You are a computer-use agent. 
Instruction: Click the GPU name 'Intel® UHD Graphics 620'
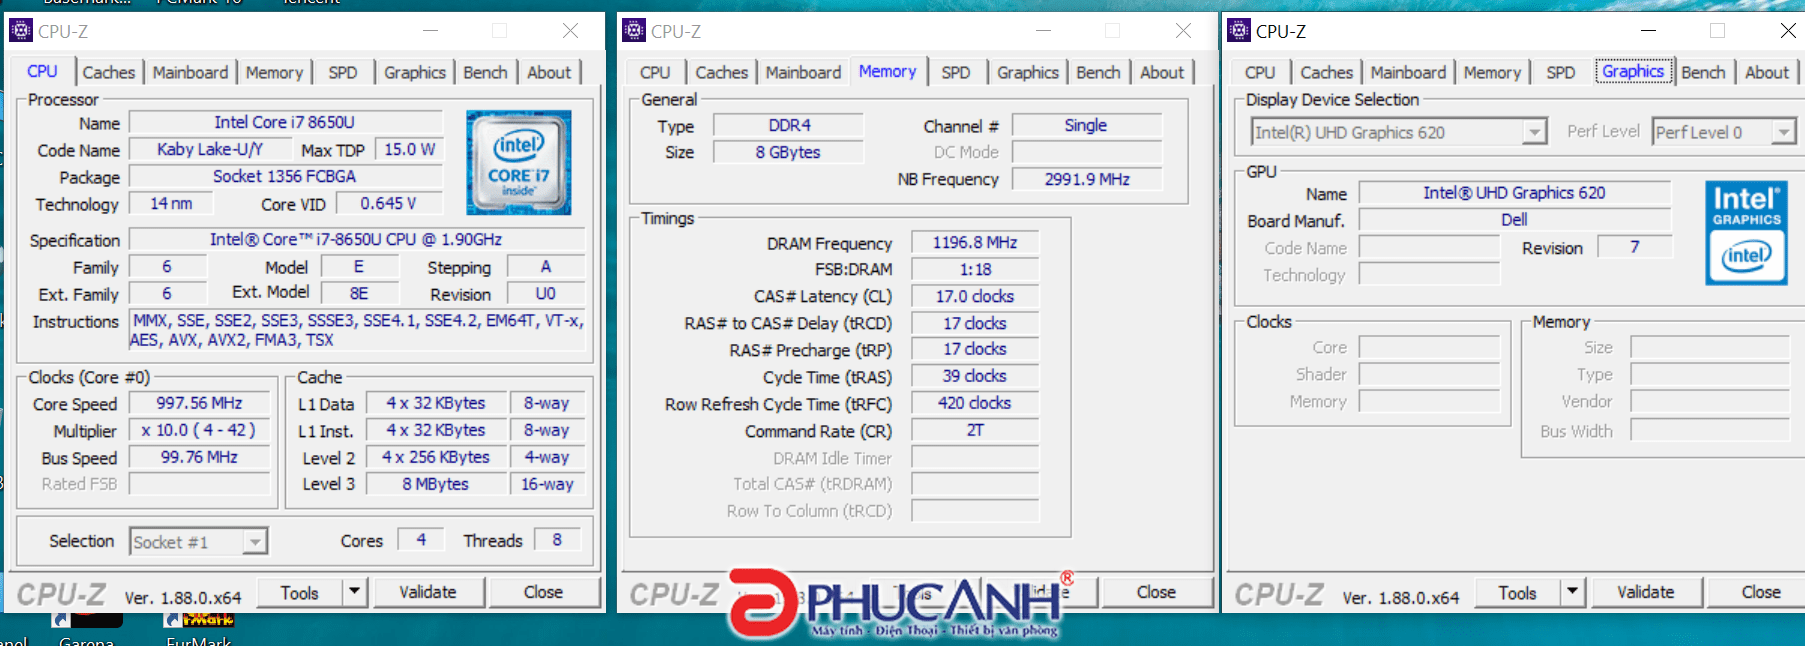tap(1514, 193)
